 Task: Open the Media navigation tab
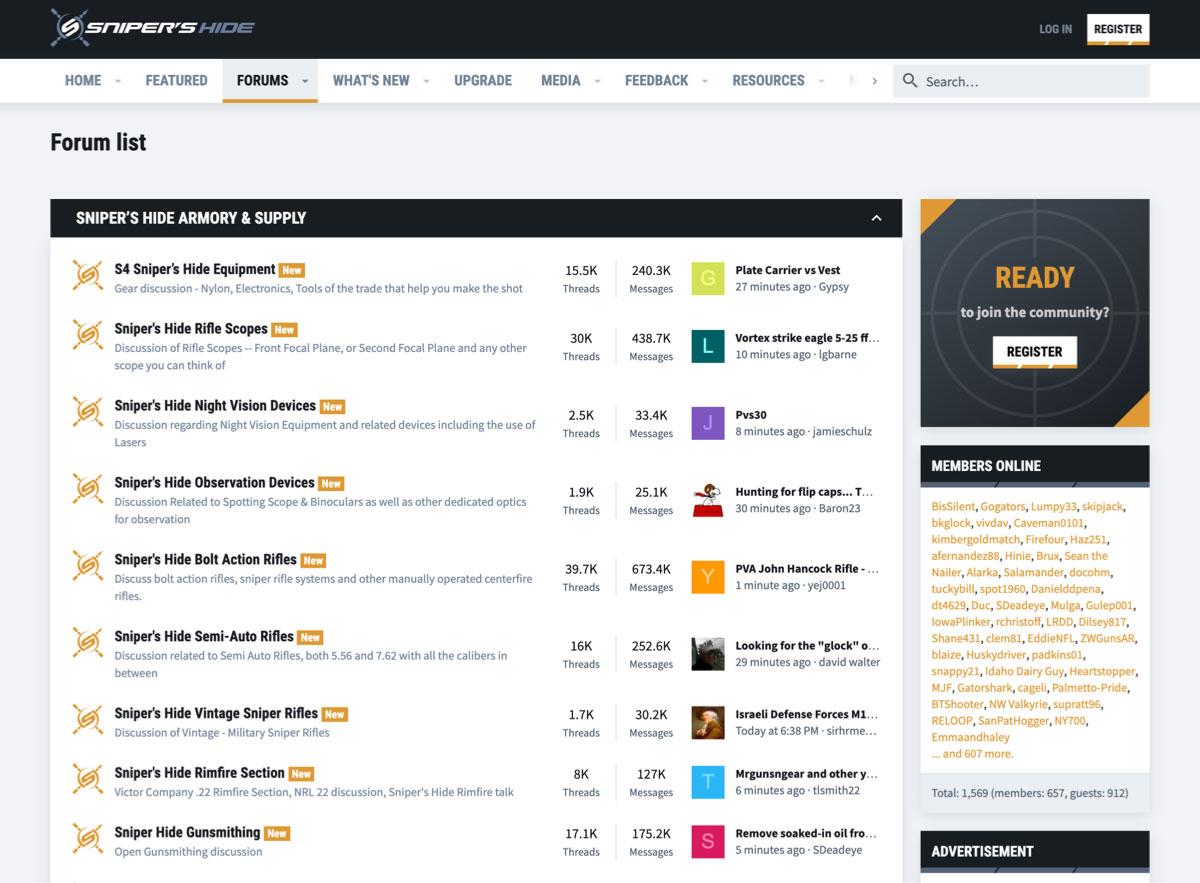click(x=560, y=81)
